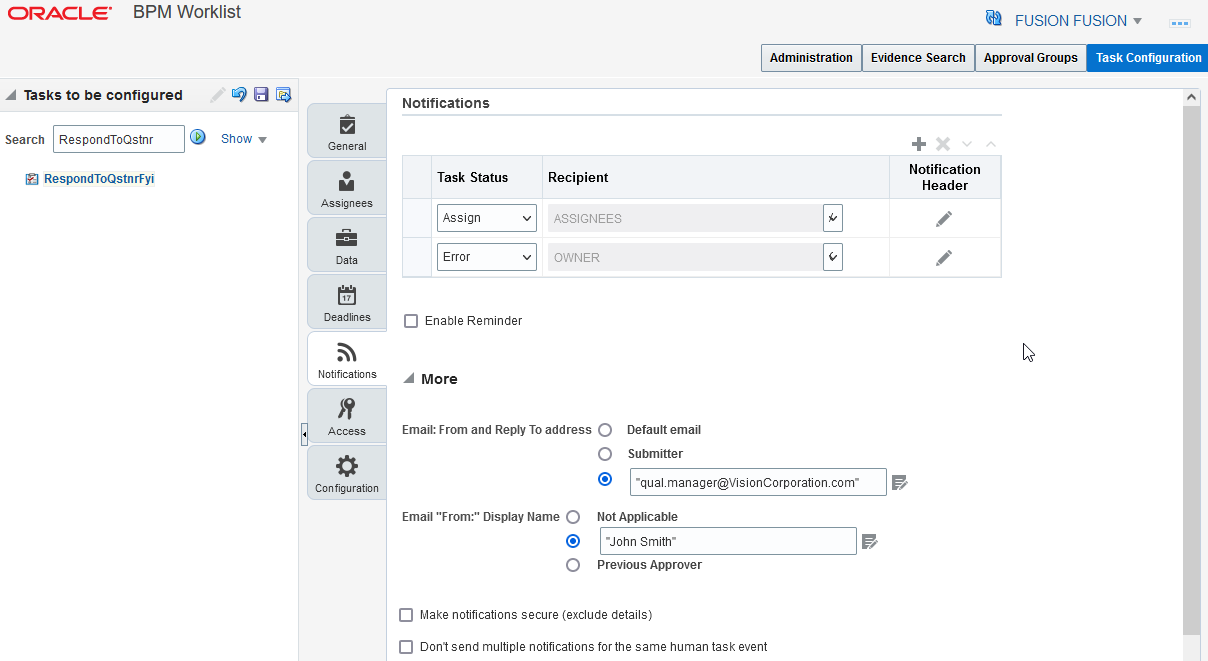The height and width of the screenshot is (661, 1208).
Task: Select the Assignees configuration tab icon
Action: point(346,187)
